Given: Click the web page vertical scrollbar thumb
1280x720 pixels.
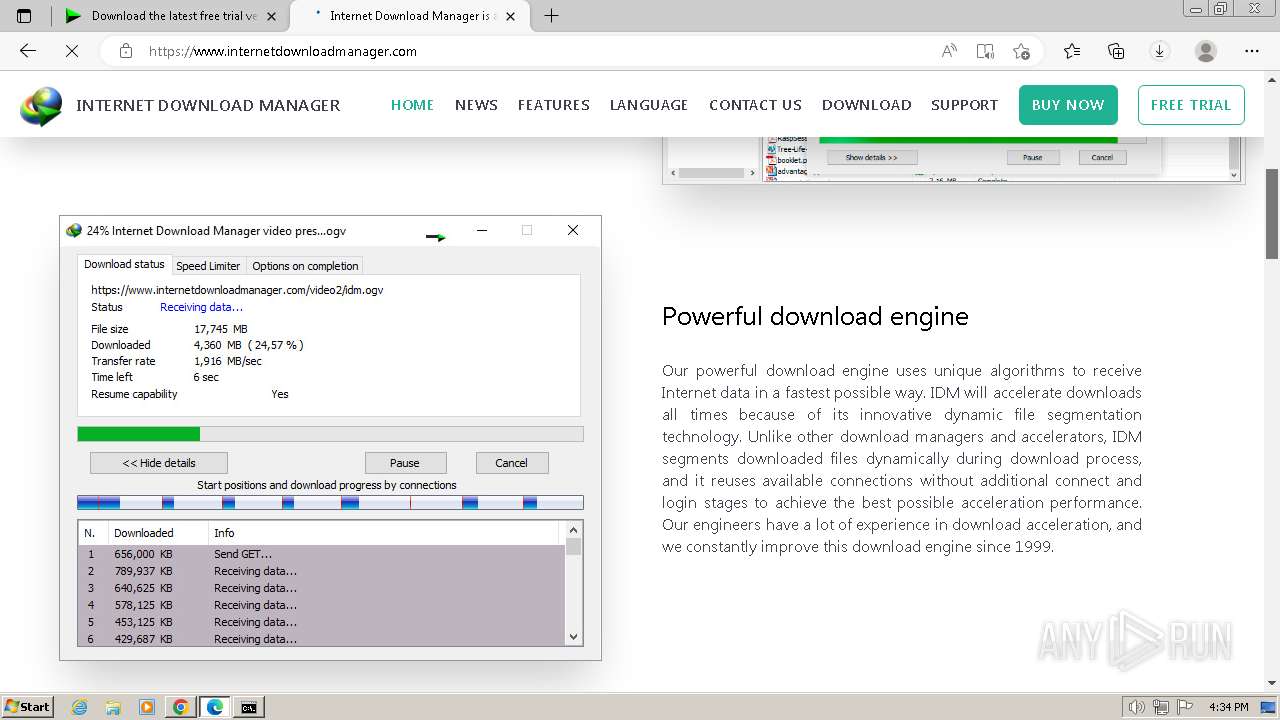Looking at the screenshot, I should click(x=1272, y=213).
